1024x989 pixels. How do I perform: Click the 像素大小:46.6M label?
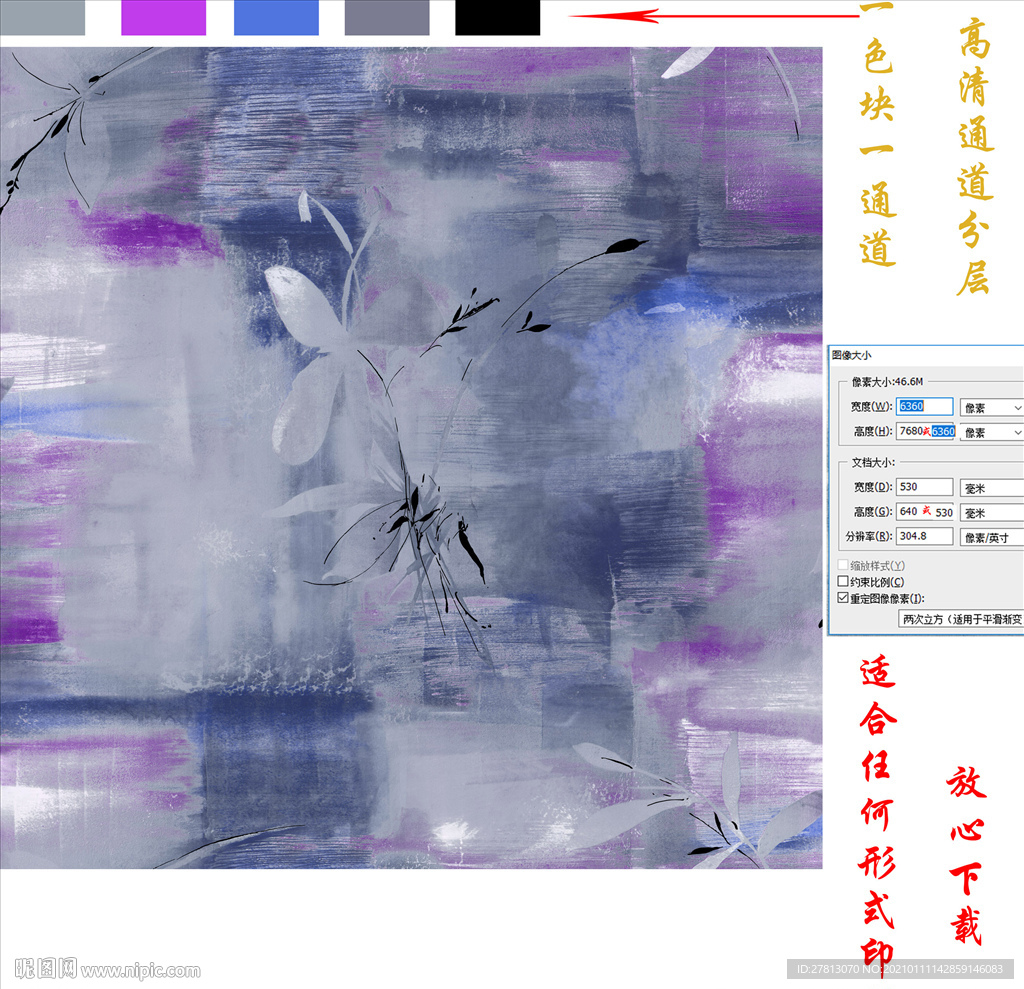[x=887, y=381]
